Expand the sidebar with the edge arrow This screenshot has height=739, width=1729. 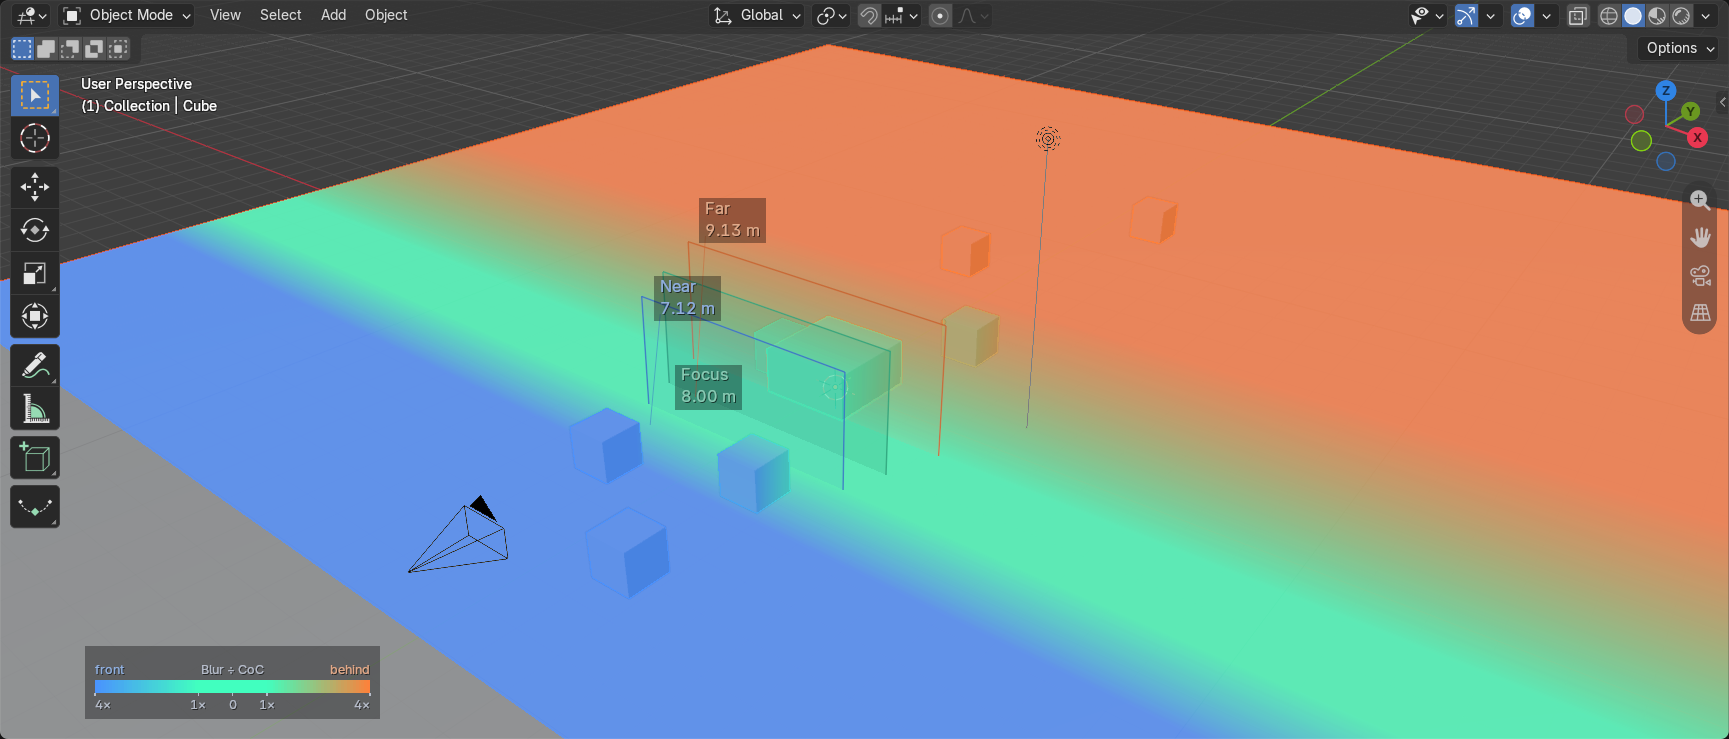[x=1722, y=102]
